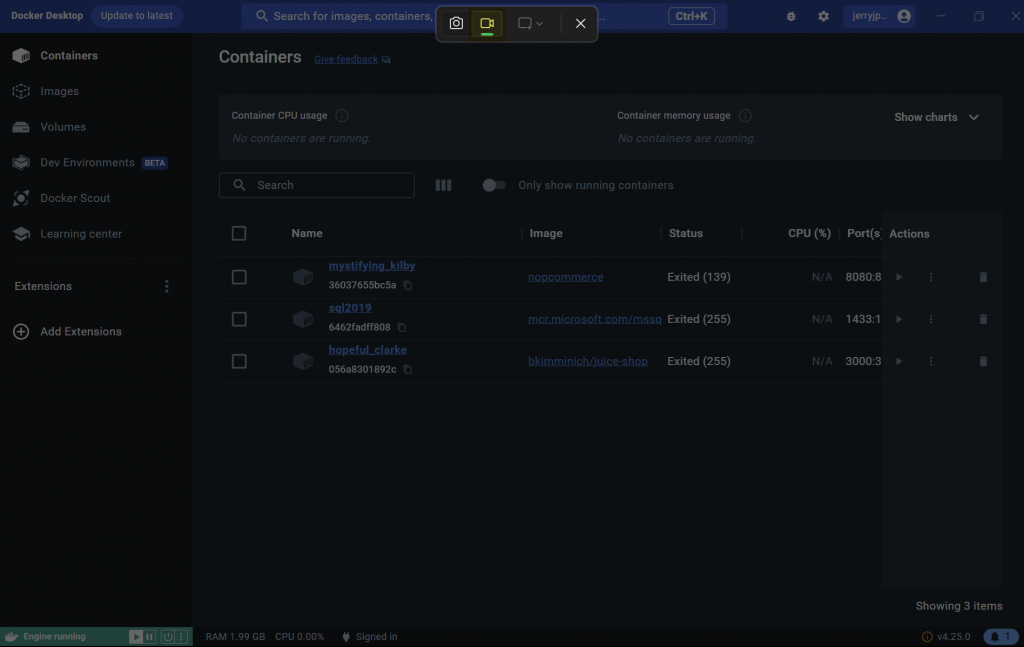Copy container ID 6462fadff808
Screen dimensions: 1024x647
point(402,327)
